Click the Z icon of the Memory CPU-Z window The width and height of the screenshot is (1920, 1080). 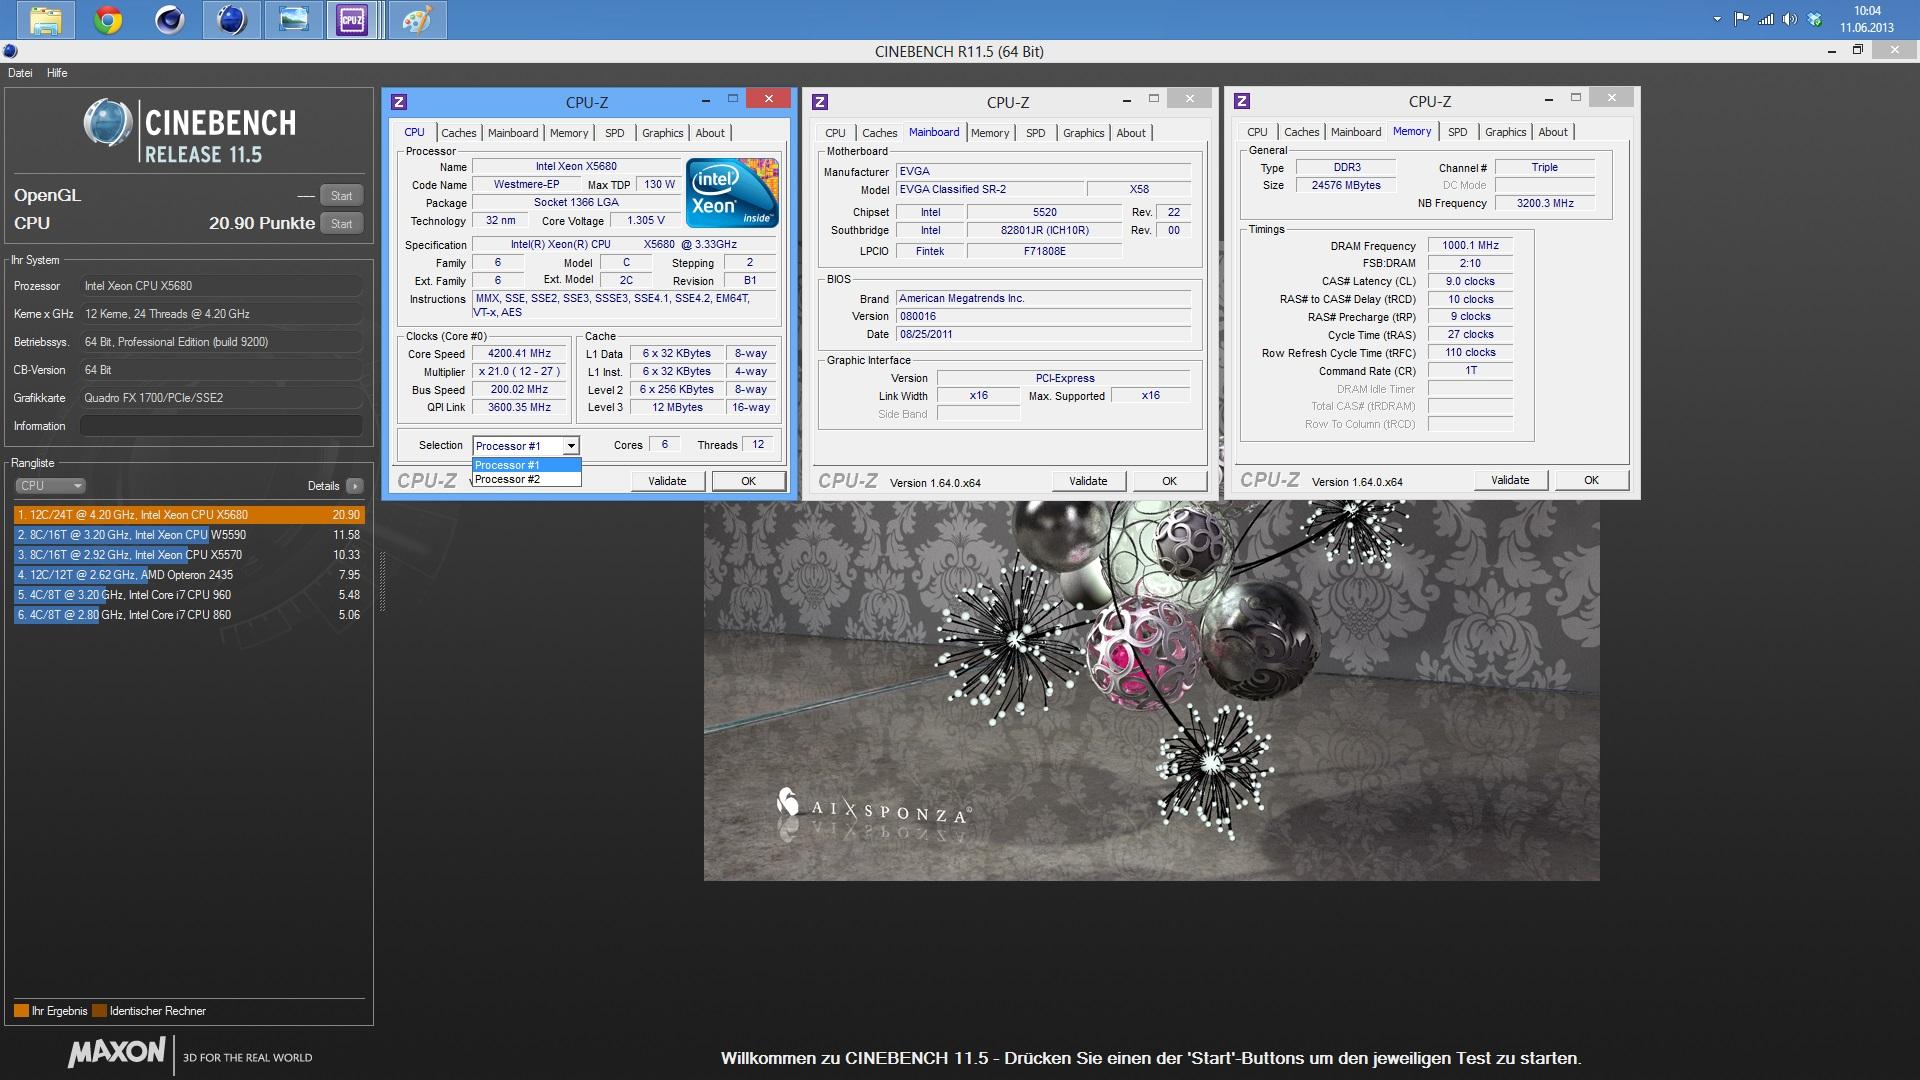(1242, 101)
